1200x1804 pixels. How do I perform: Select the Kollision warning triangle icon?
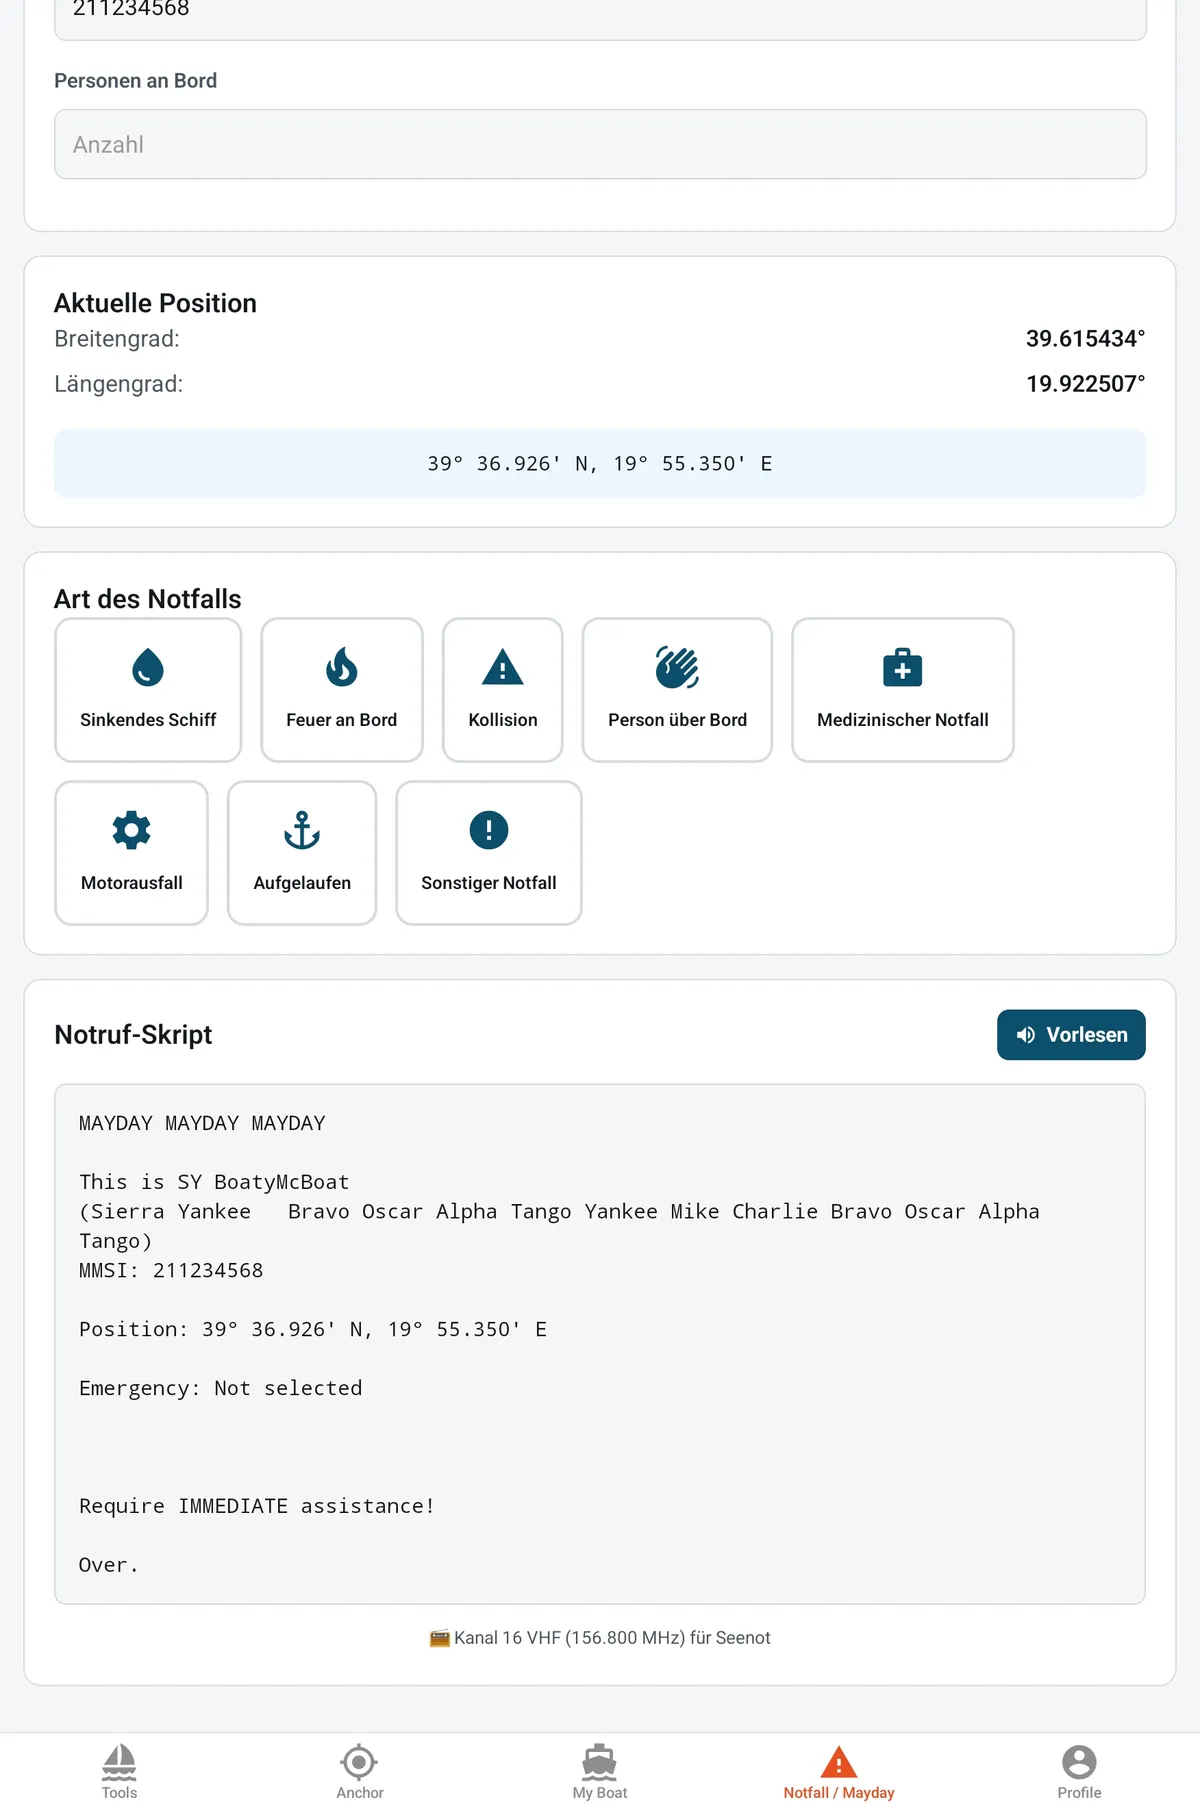pyautogui.click(x=503, y=668)
